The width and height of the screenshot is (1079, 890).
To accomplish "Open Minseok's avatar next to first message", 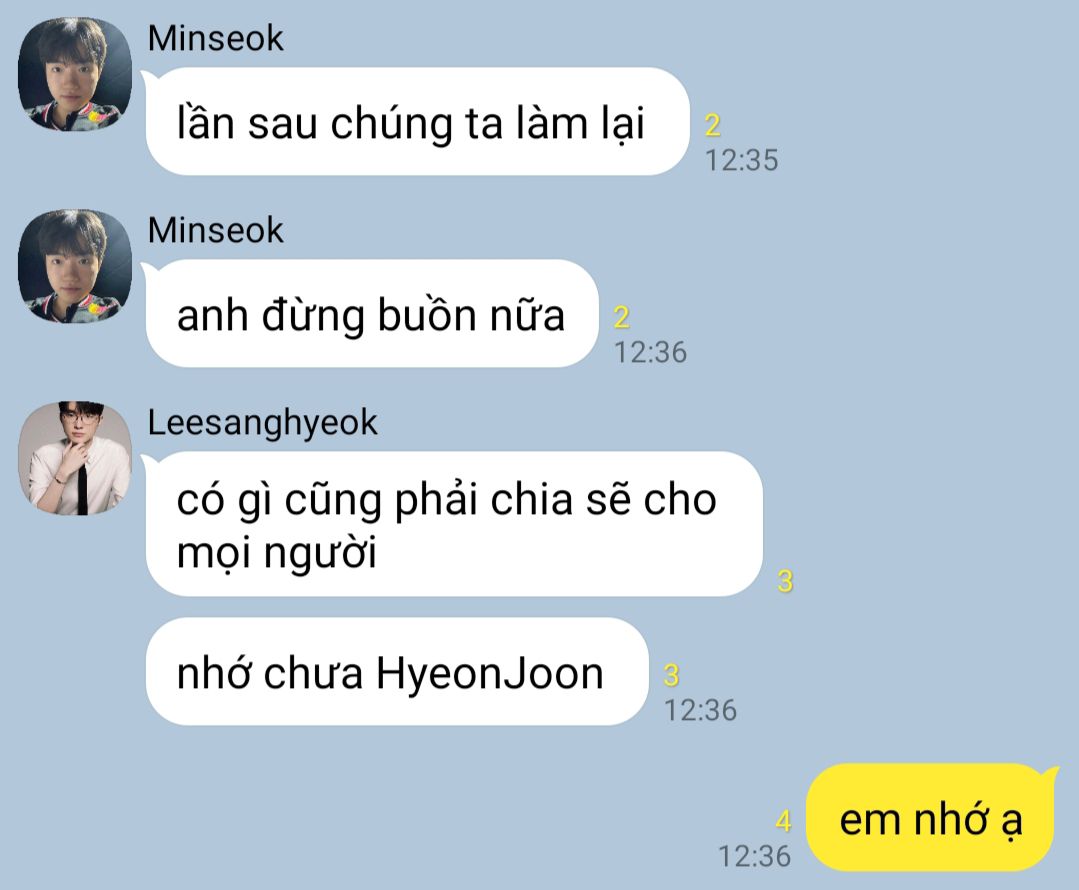I will [74, 74].
